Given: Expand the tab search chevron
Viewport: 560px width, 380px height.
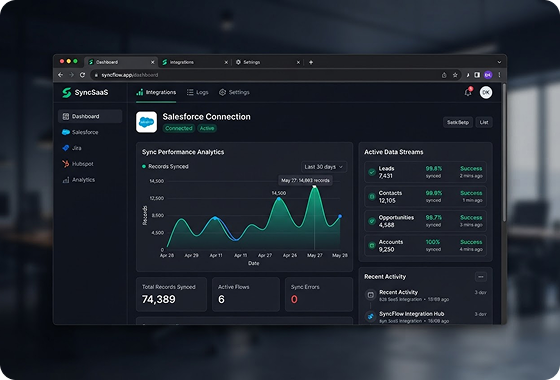Looking at the screenshot, I should (x=499, y=62).
